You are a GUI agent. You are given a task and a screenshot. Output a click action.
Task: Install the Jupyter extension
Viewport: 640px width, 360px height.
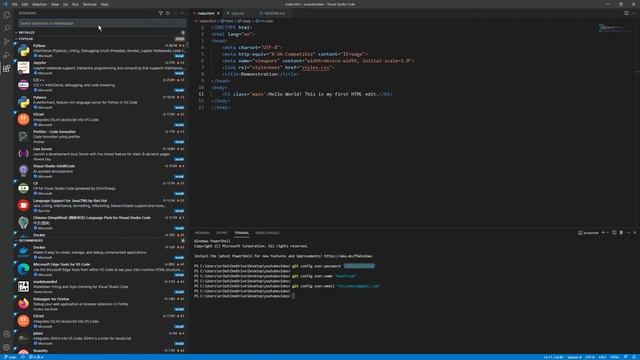point(179,73)
